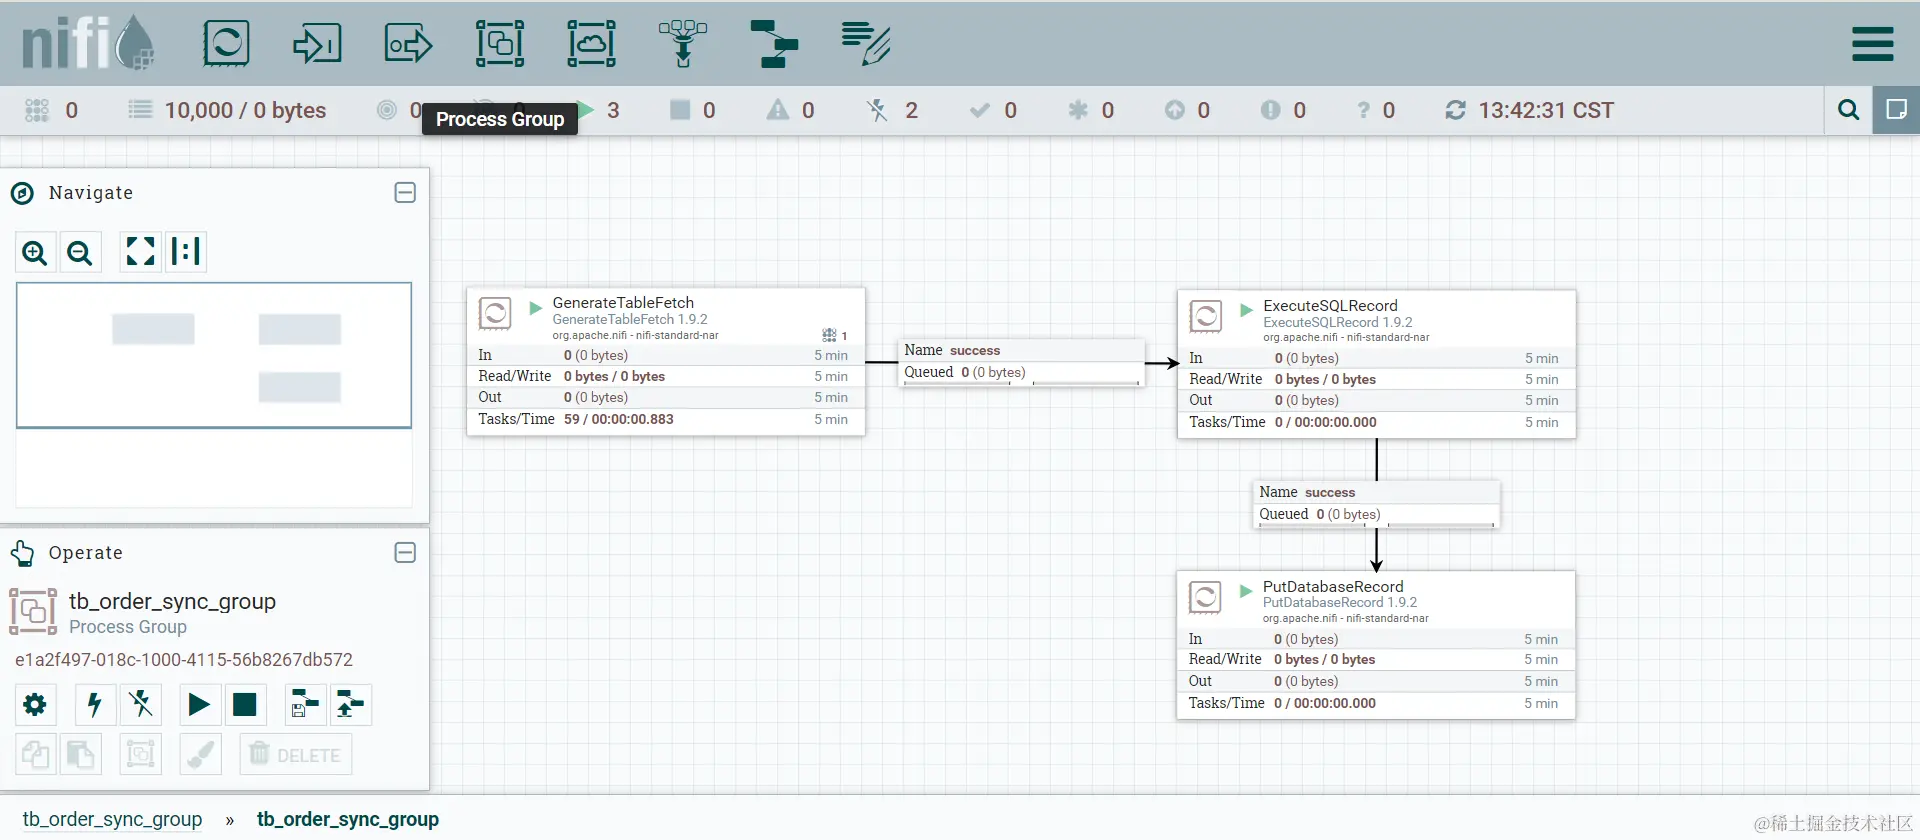The height and width of the screenshot is (840, 1920).
Task: Click the GenerateTableFetch processor type icon
Action: (495, 314)
